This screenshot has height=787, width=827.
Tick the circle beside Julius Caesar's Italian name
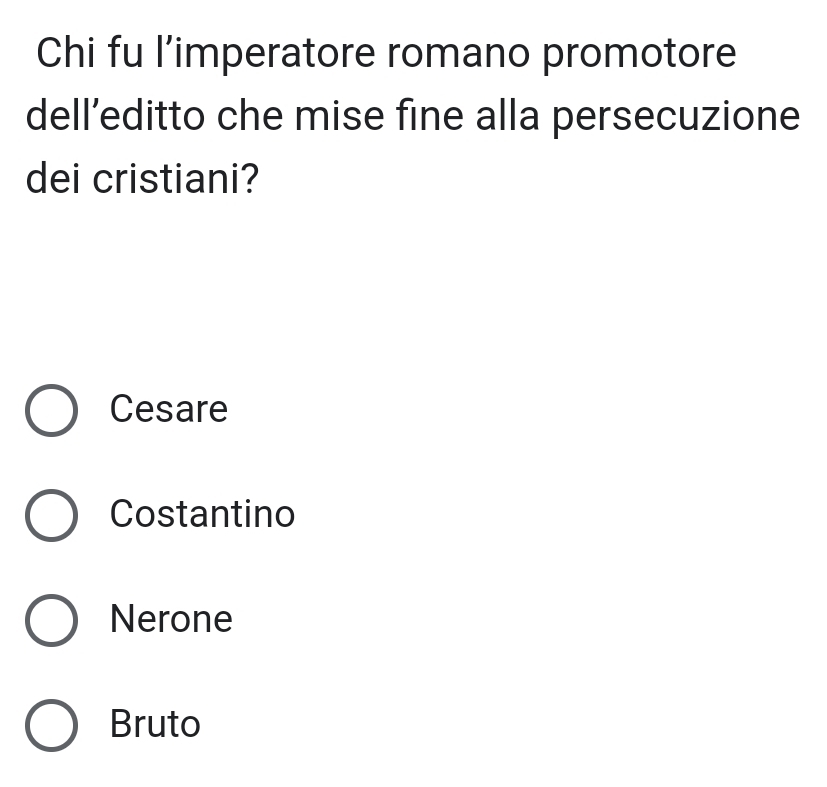pyautogui.click(x=51, y=410)
